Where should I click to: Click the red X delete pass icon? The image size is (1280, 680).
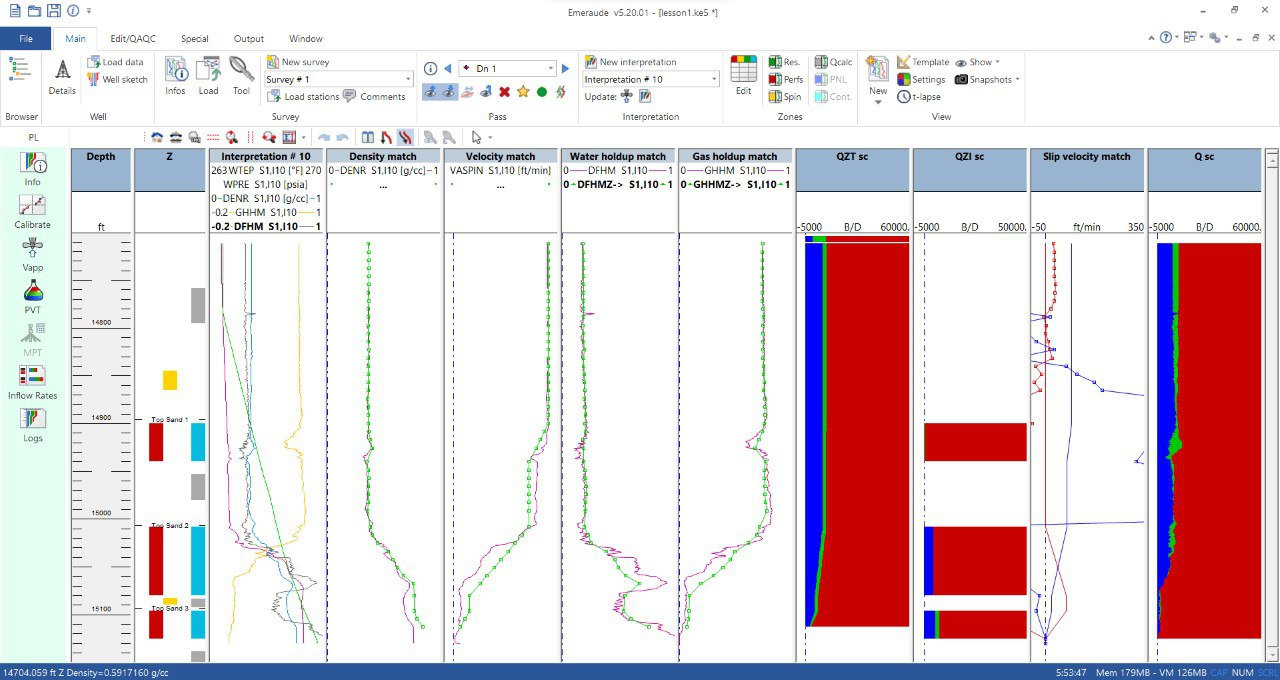pyautogui.click(x=505, y=92)
